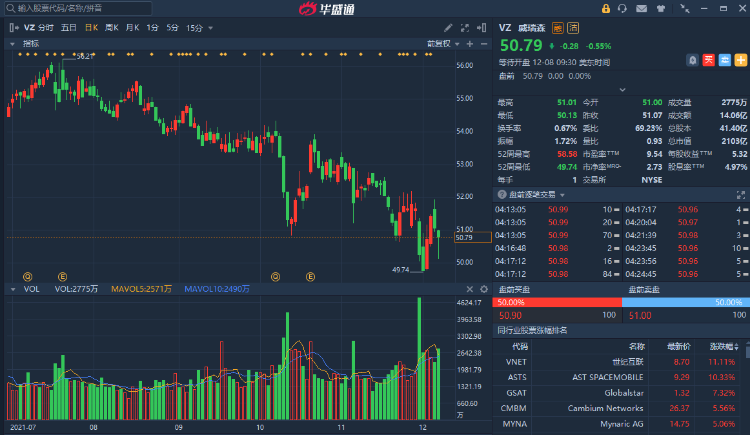Click the search magnifier icon
The width and height of the screenshot is (750, 435).
pyautogui.click(x=10, y=8)
